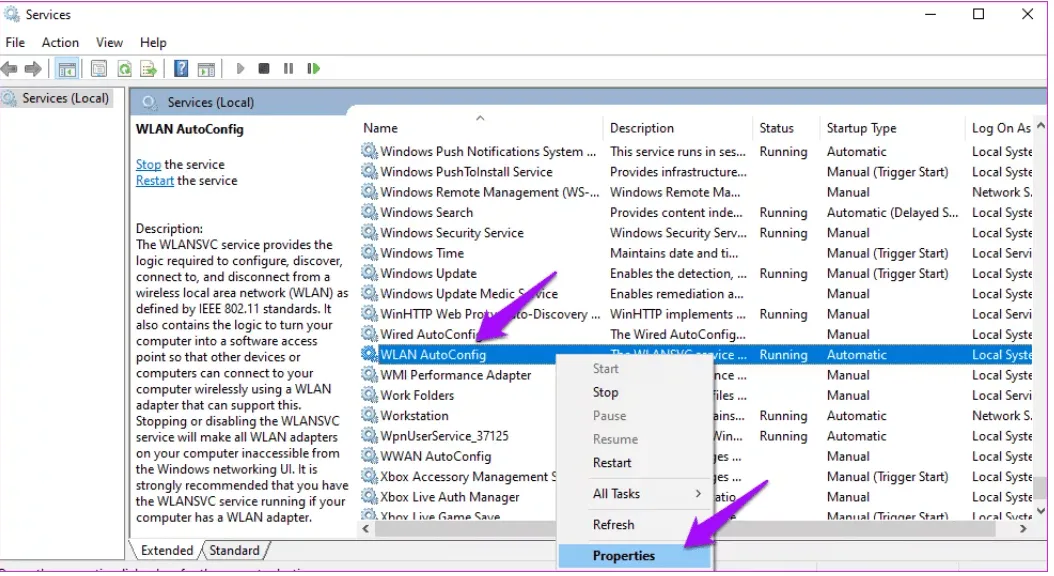Click the Restart Service toolbar icon
1054x576 pixels.
pyautogui.click(x=313, y=69)
